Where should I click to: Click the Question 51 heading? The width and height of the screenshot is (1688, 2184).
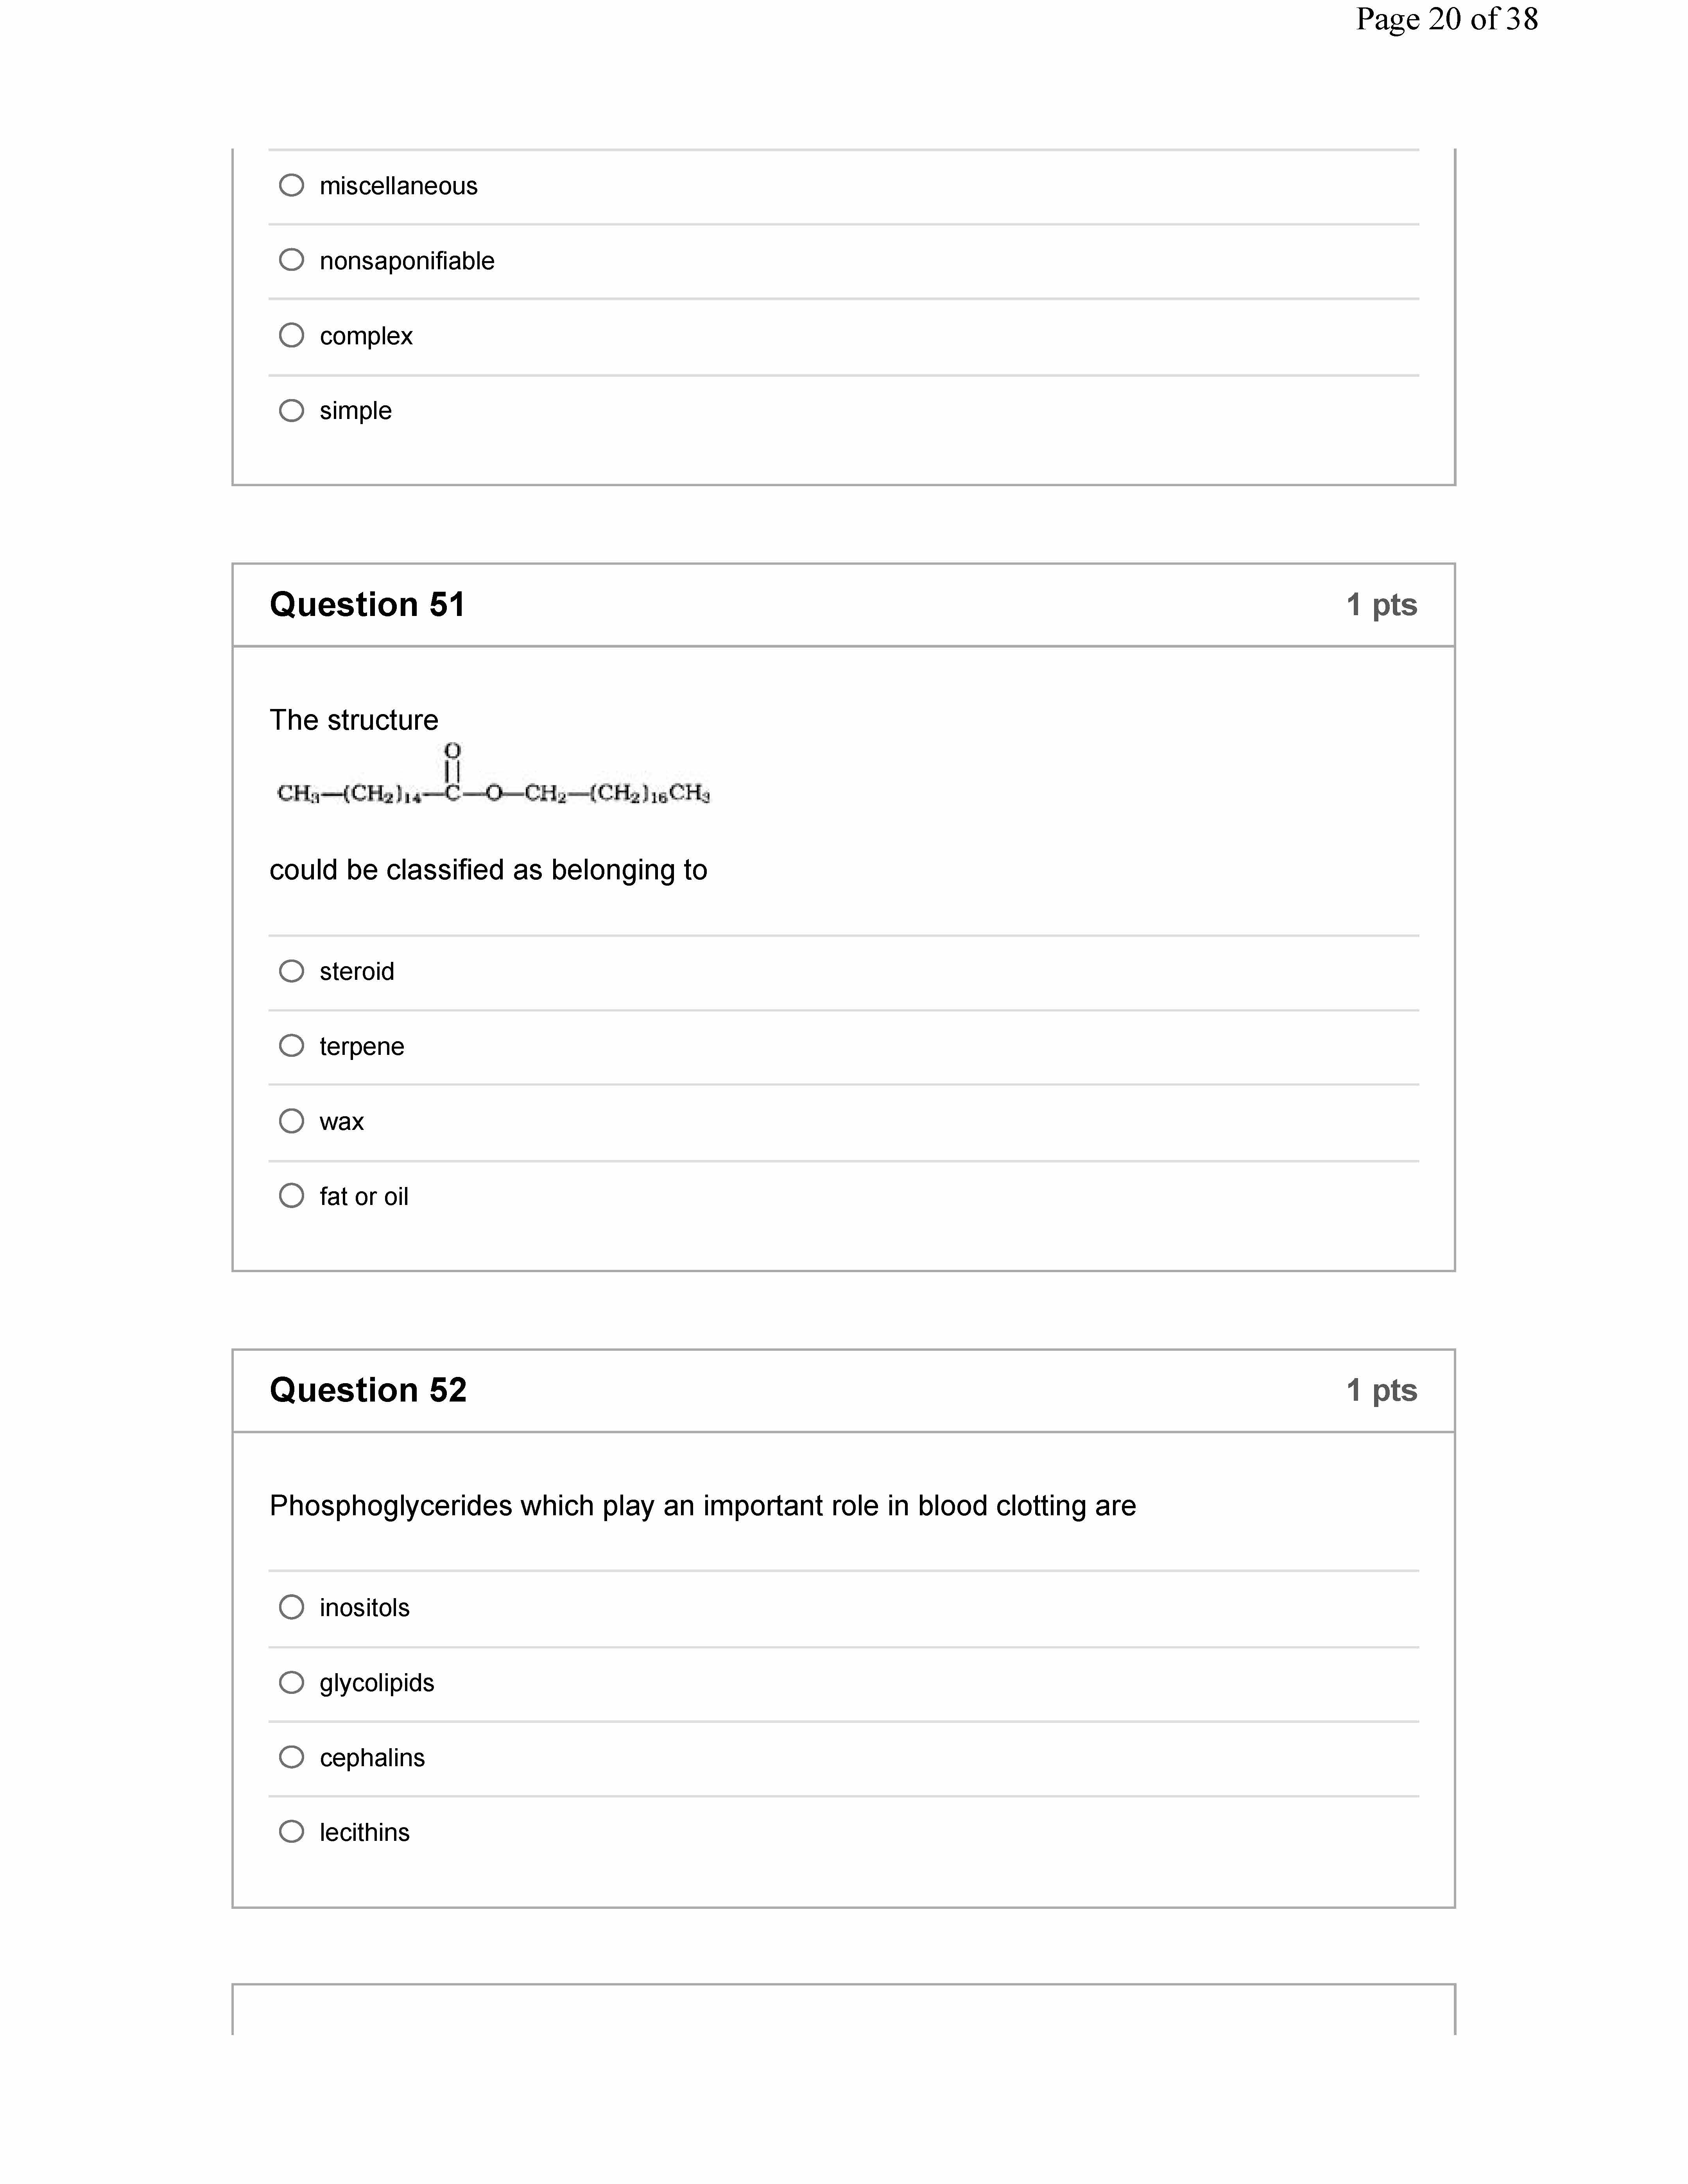367,605
